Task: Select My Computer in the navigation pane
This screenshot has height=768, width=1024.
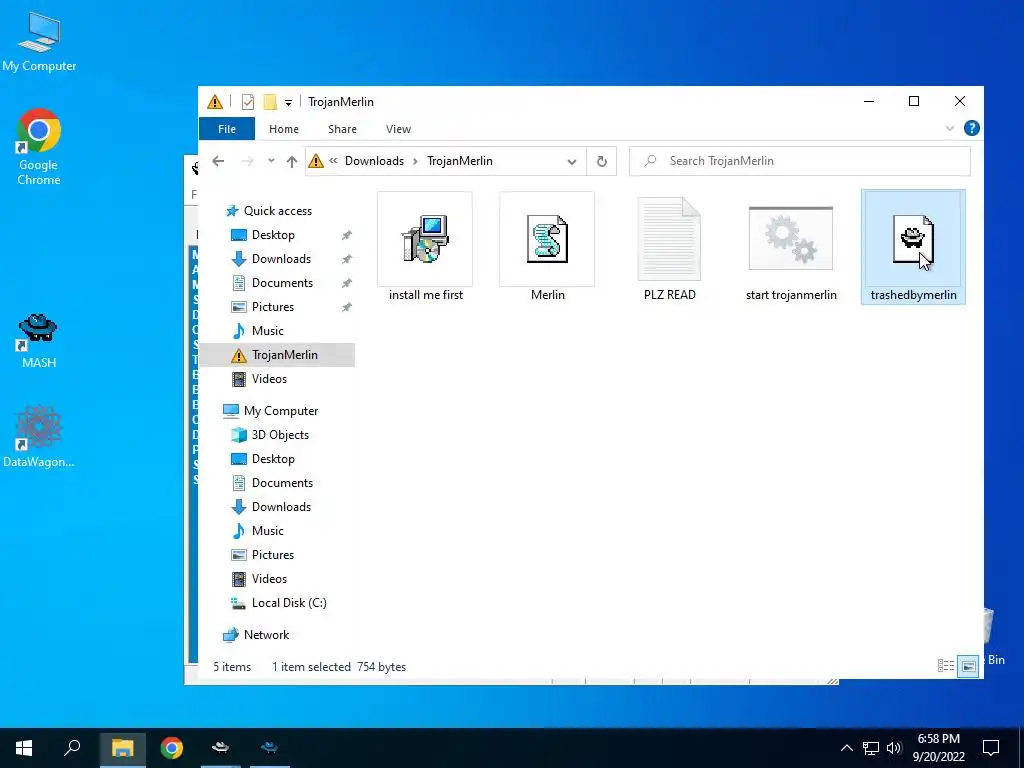Action: [x=281, y=411]
